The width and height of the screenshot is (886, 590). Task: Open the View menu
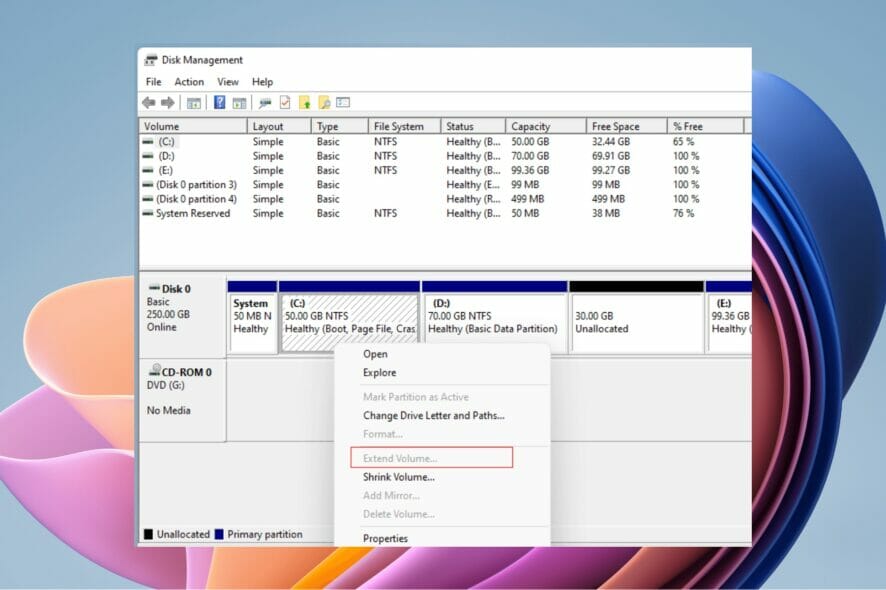(228, 82)
